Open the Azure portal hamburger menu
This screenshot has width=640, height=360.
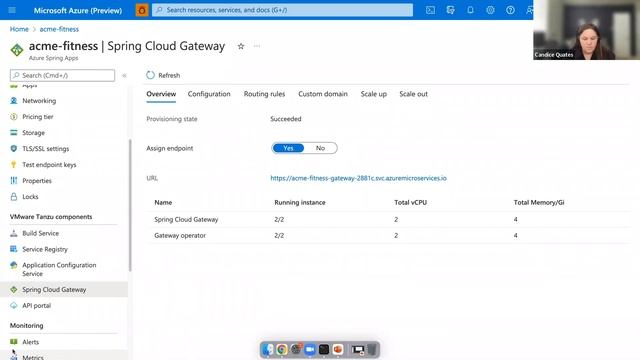[x=12, y=10]
